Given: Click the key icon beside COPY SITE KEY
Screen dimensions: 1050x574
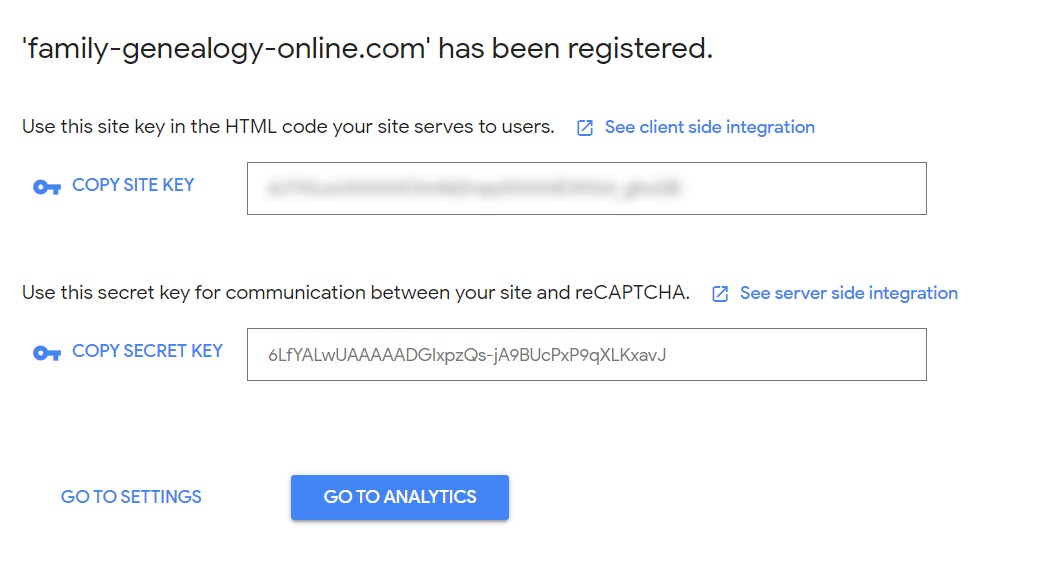Looking at the screenshot, I should pyautogui.click(x=47, y=187).
